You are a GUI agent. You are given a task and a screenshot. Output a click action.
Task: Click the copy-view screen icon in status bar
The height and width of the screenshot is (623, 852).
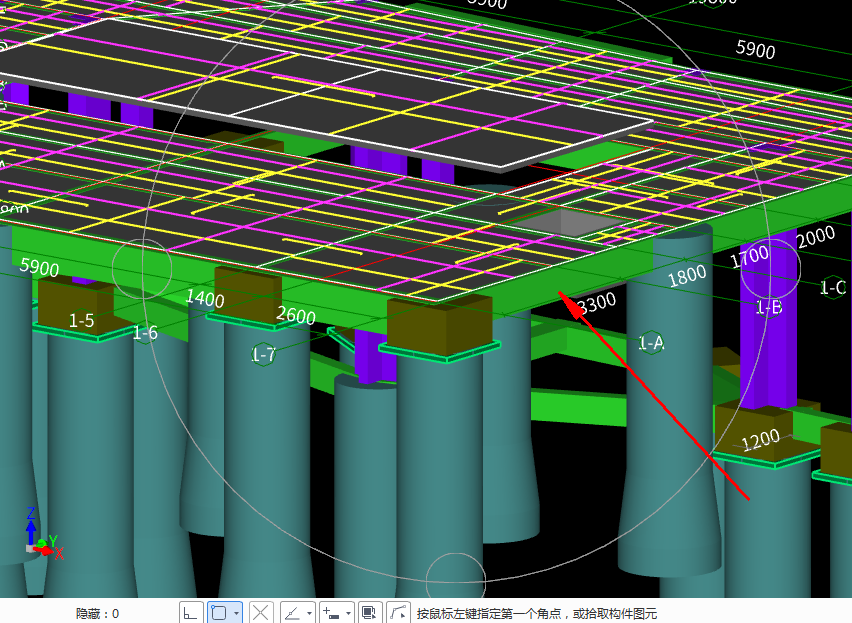(x=370, y=613)
